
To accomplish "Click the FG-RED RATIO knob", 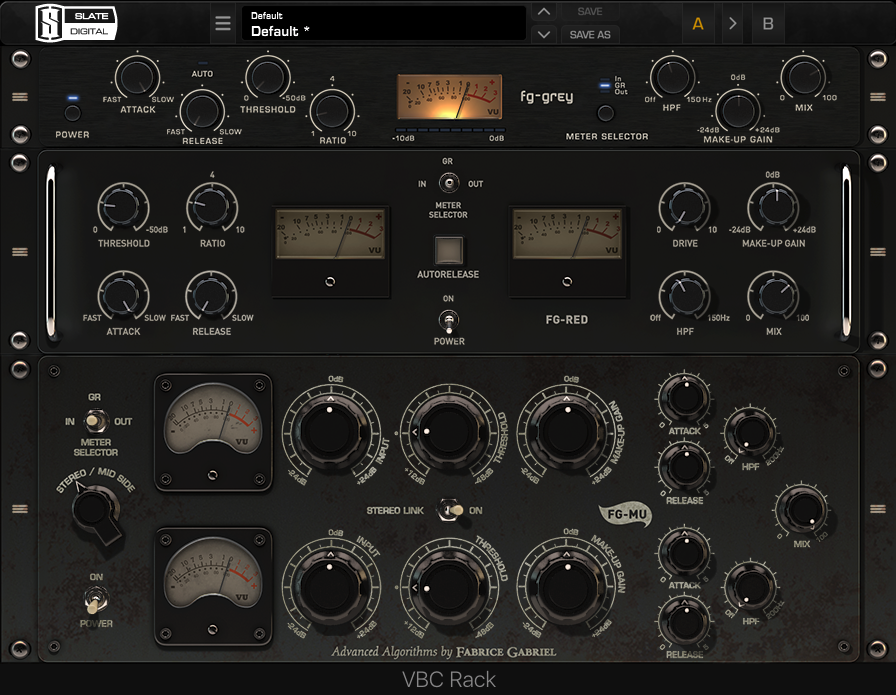I will (x=211, y=207).
